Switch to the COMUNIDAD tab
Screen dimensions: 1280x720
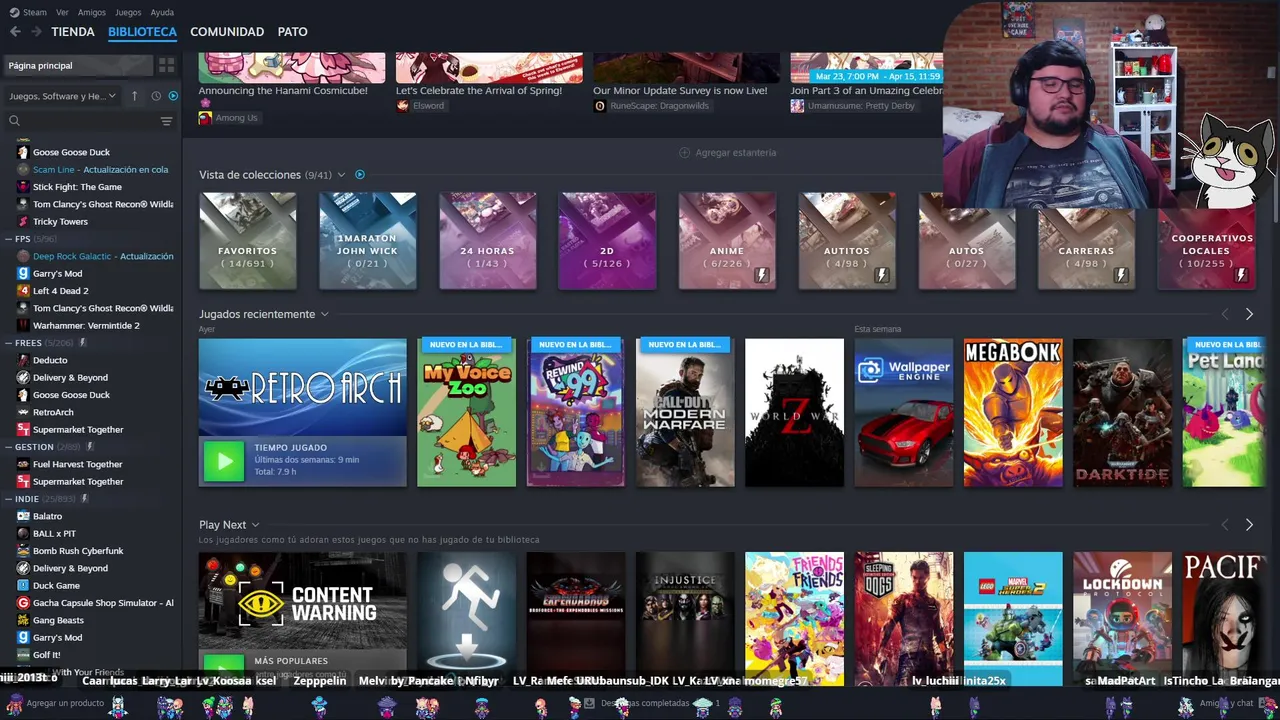[227, 32]
